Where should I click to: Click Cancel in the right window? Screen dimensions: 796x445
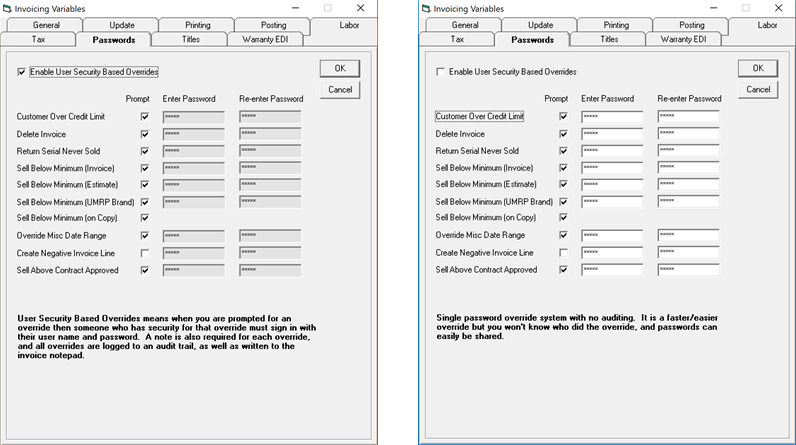(758, 89)
